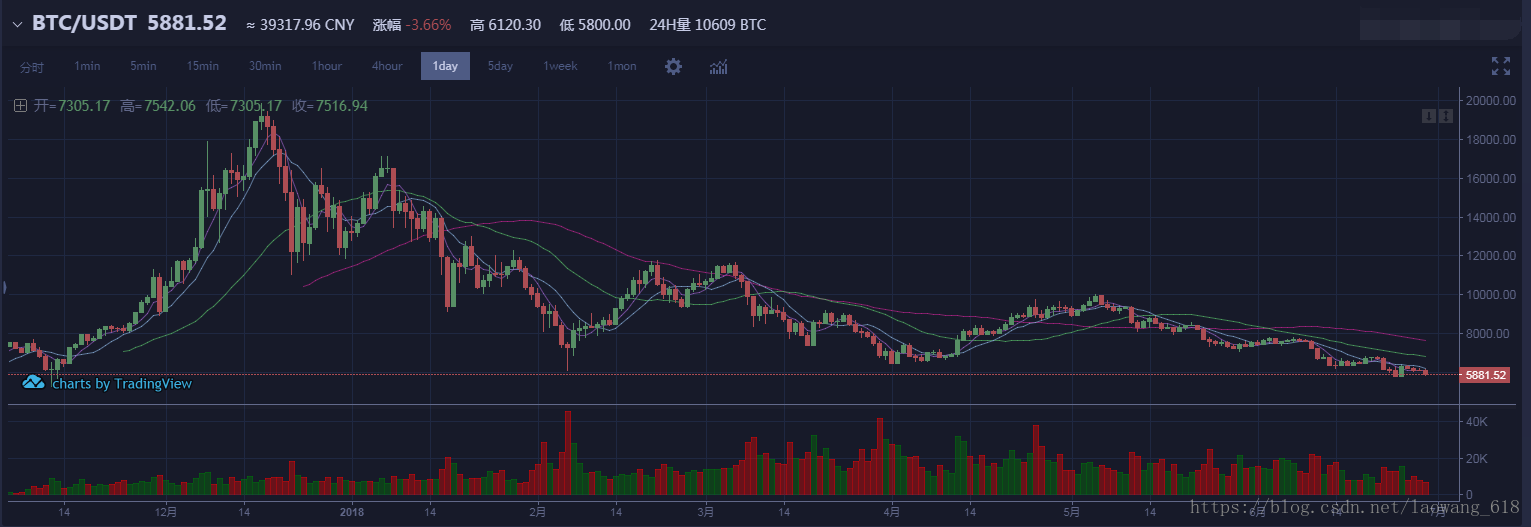This screenshot has width=1531, height=527.
Task: Select the active 1day interval
Action: point(445,66)
